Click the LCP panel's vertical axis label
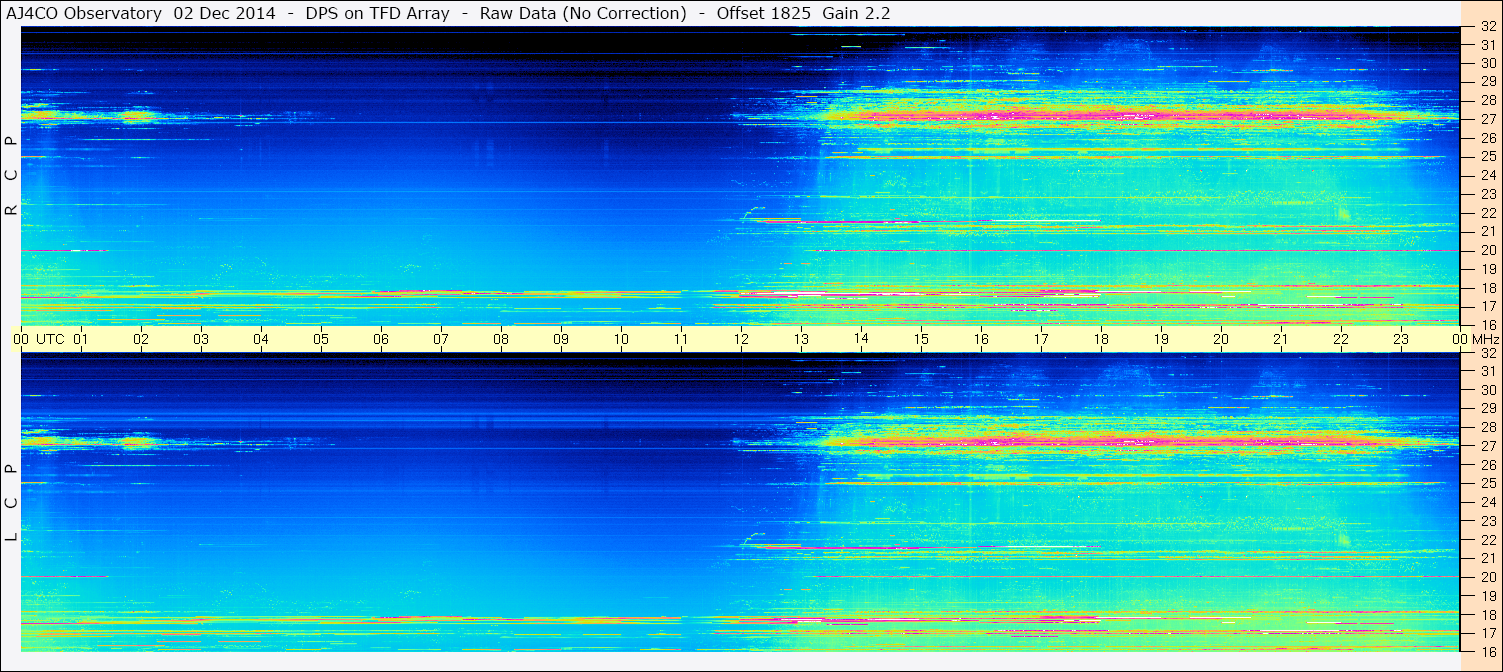The width and height of the screenshot is (1503, 672). 11,503
